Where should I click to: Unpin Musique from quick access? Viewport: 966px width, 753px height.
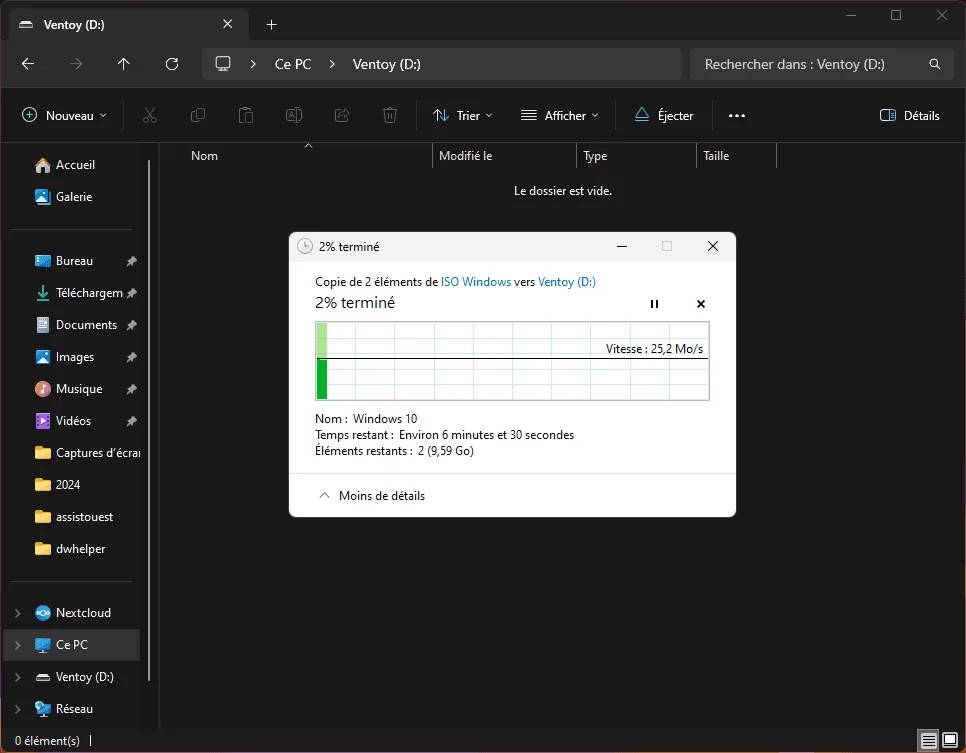(x=131, y=389)
